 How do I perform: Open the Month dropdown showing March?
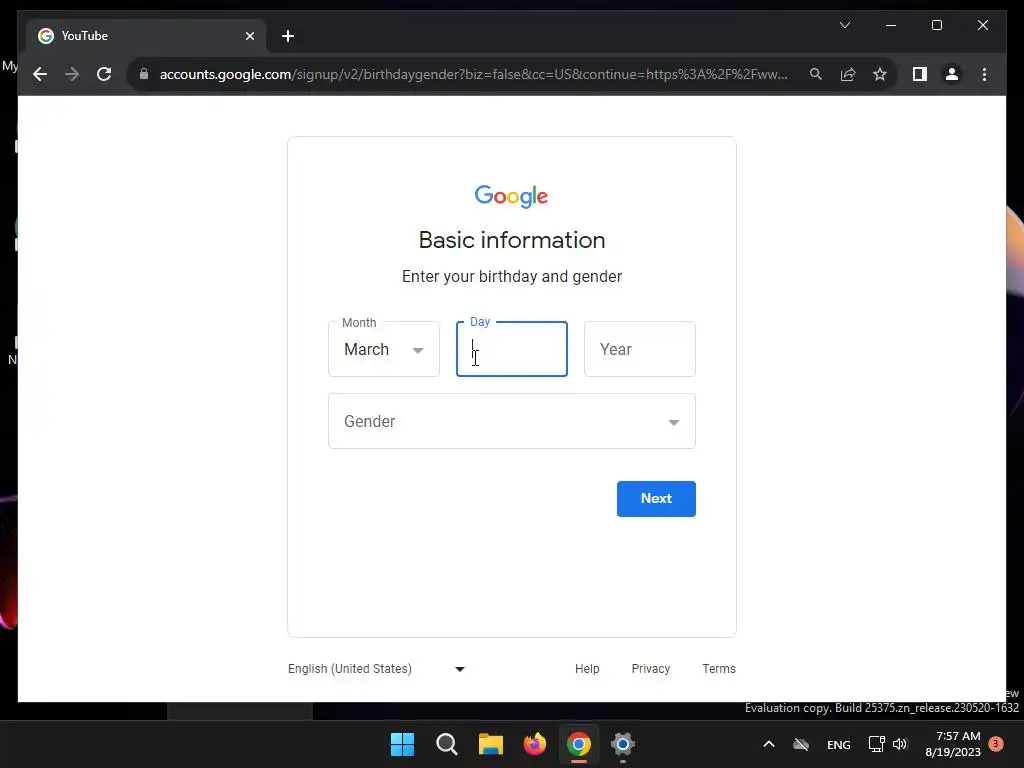coord(384,349)
